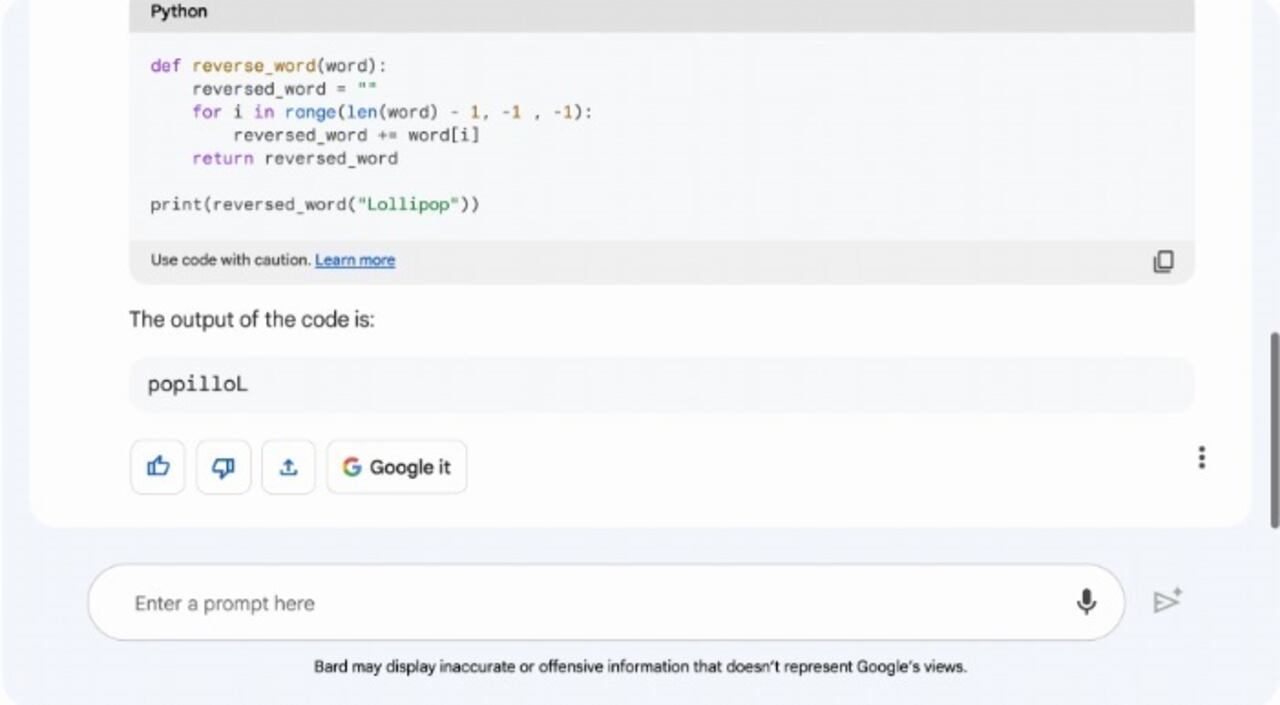
Task: Select the Python code block header
Action: tap(178, 12)
